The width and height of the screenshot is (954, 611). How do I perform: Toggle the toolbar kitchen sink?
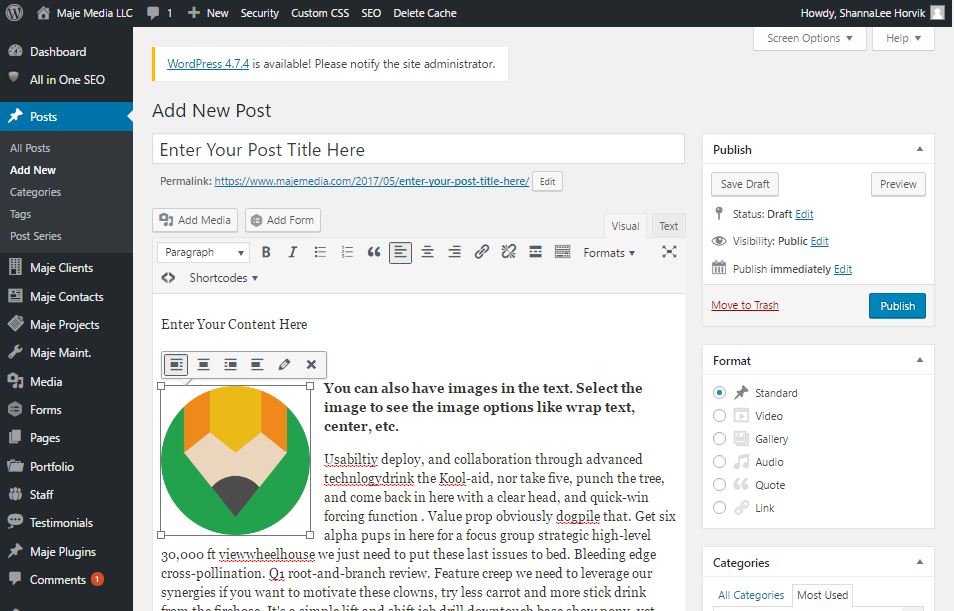(x=562, y=252)
